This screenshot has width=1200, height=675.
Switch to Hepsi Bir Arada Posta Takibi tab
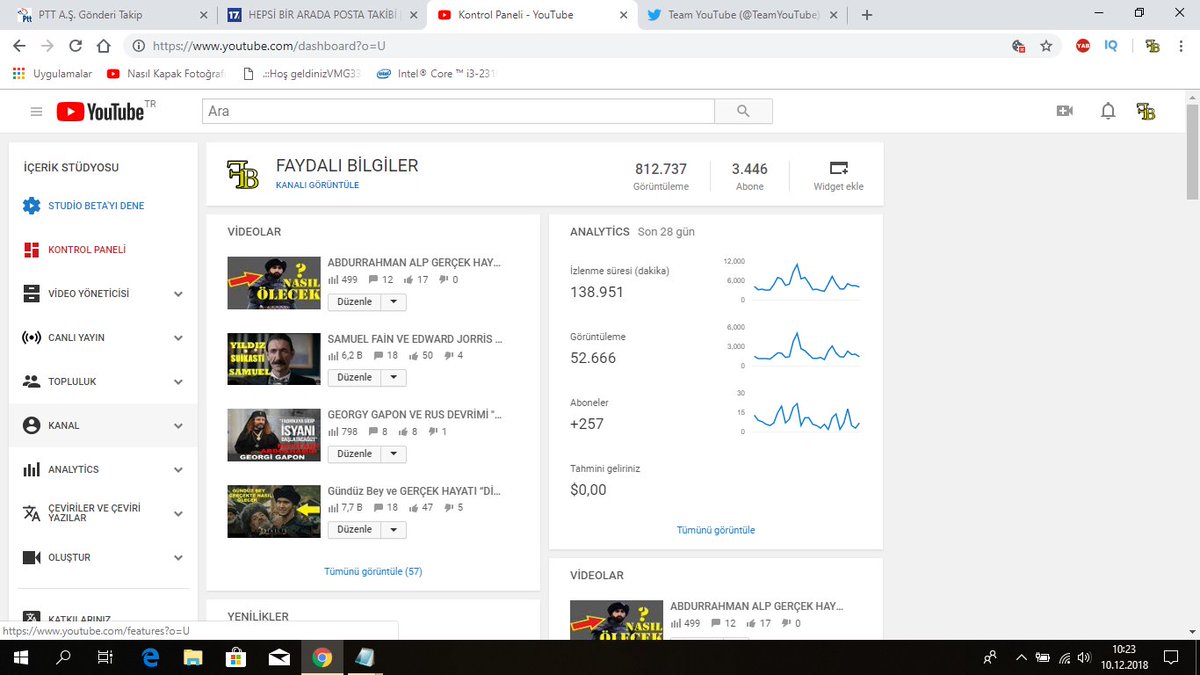point(320,15)
